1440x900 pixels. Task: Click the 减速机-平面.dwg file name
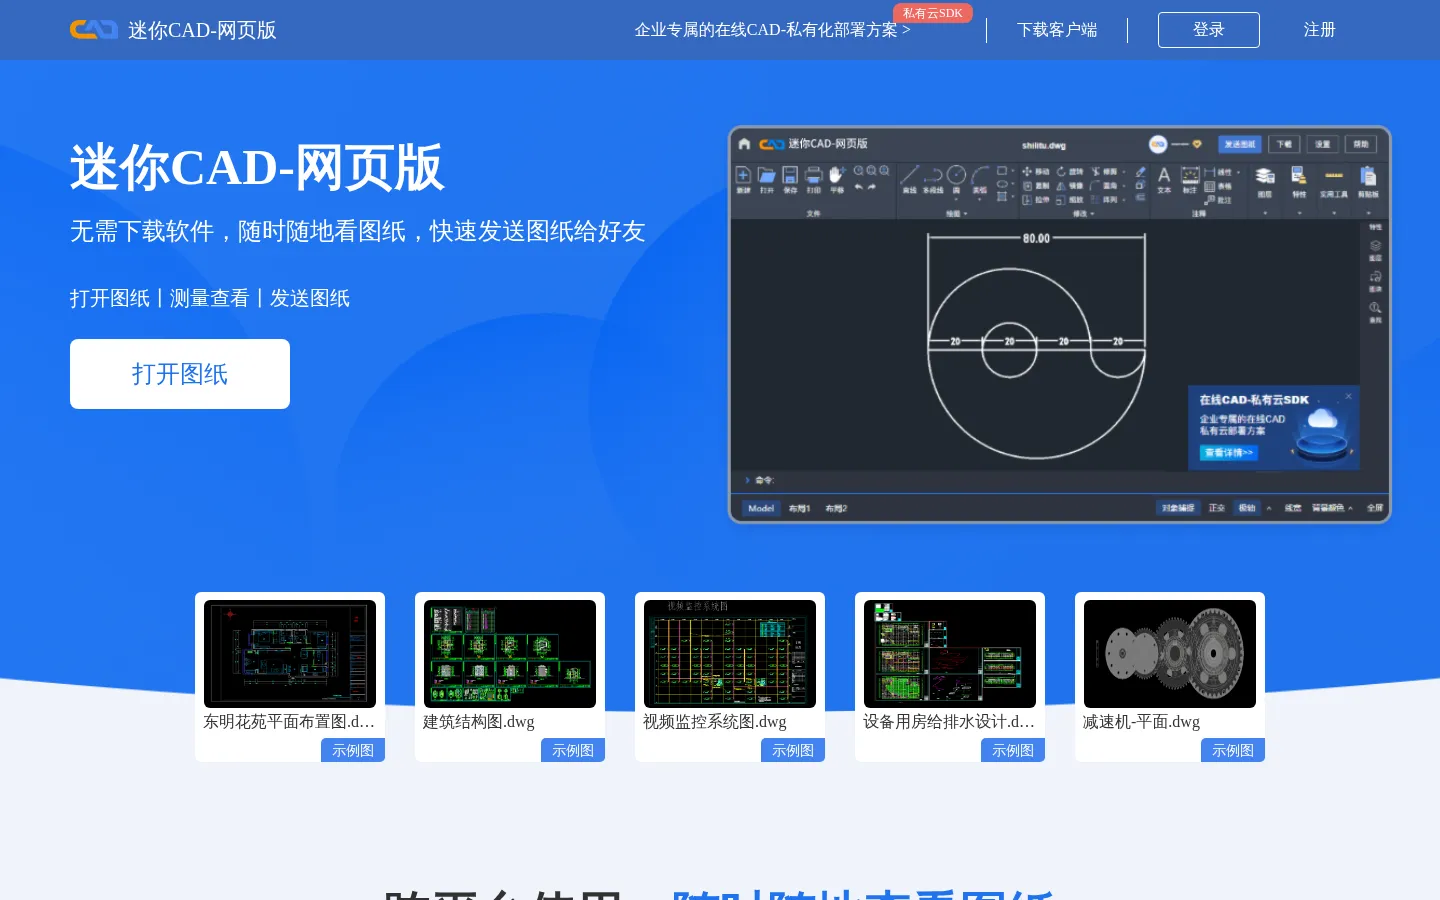tap(1141, 722)
